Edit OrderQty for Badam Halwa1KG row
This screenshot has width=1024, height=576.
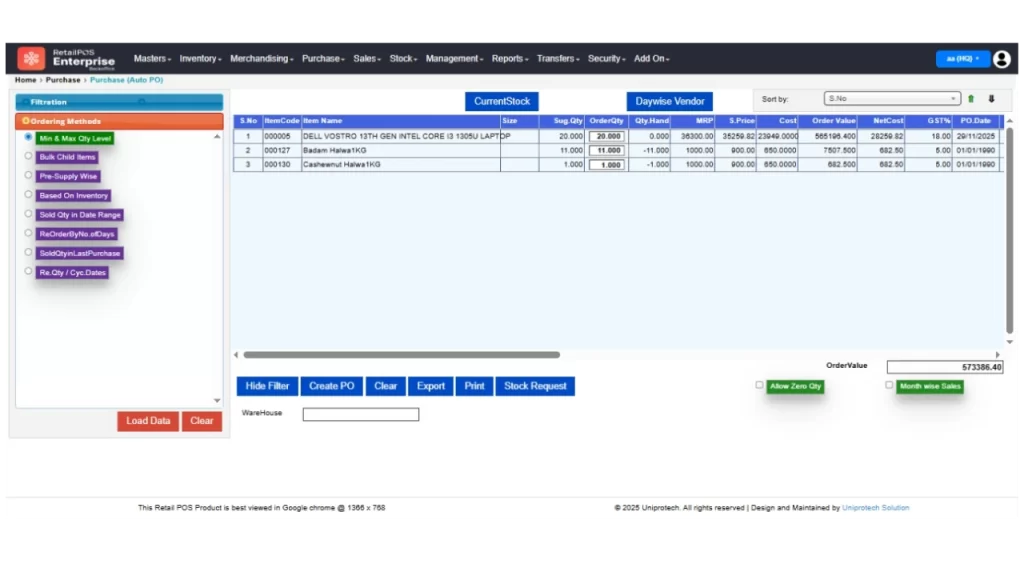click(x=607, y=150)
